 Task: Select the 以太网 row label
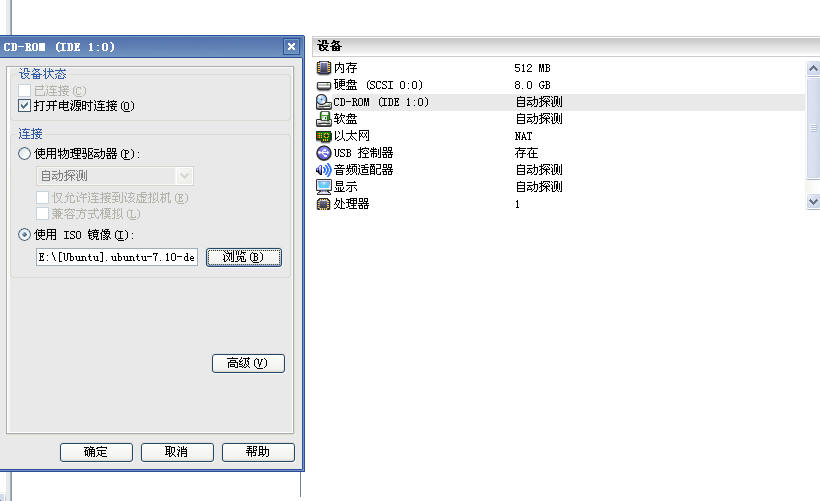coord(351,136)
